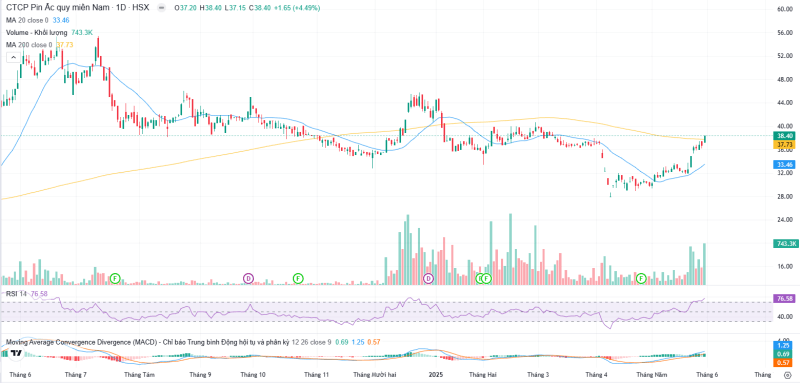The image size is (800, 383).
Task: Click the gray status pill beside HSX
Action: 162,8
